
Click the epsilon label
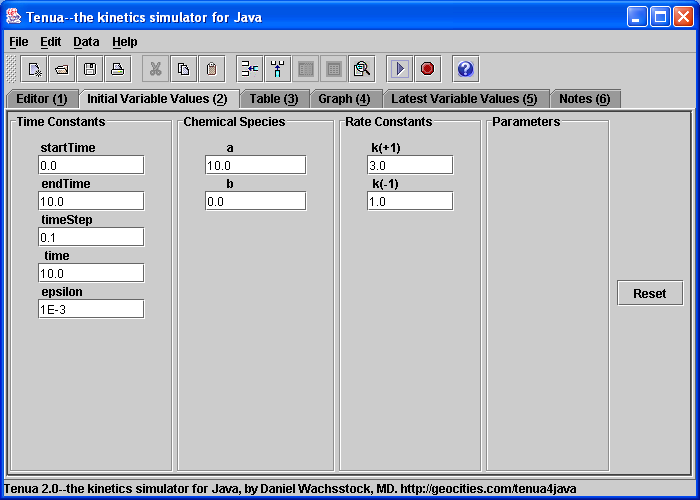tap(62, 292)
